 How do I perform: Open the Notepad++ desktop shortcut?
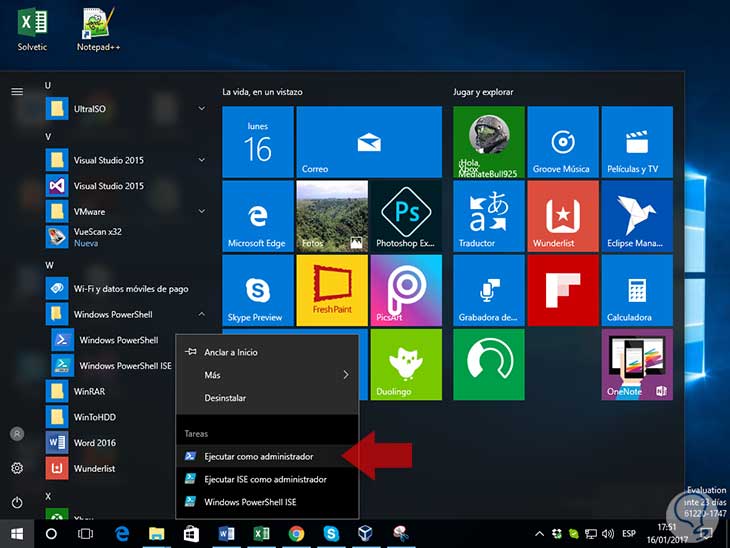98,30
